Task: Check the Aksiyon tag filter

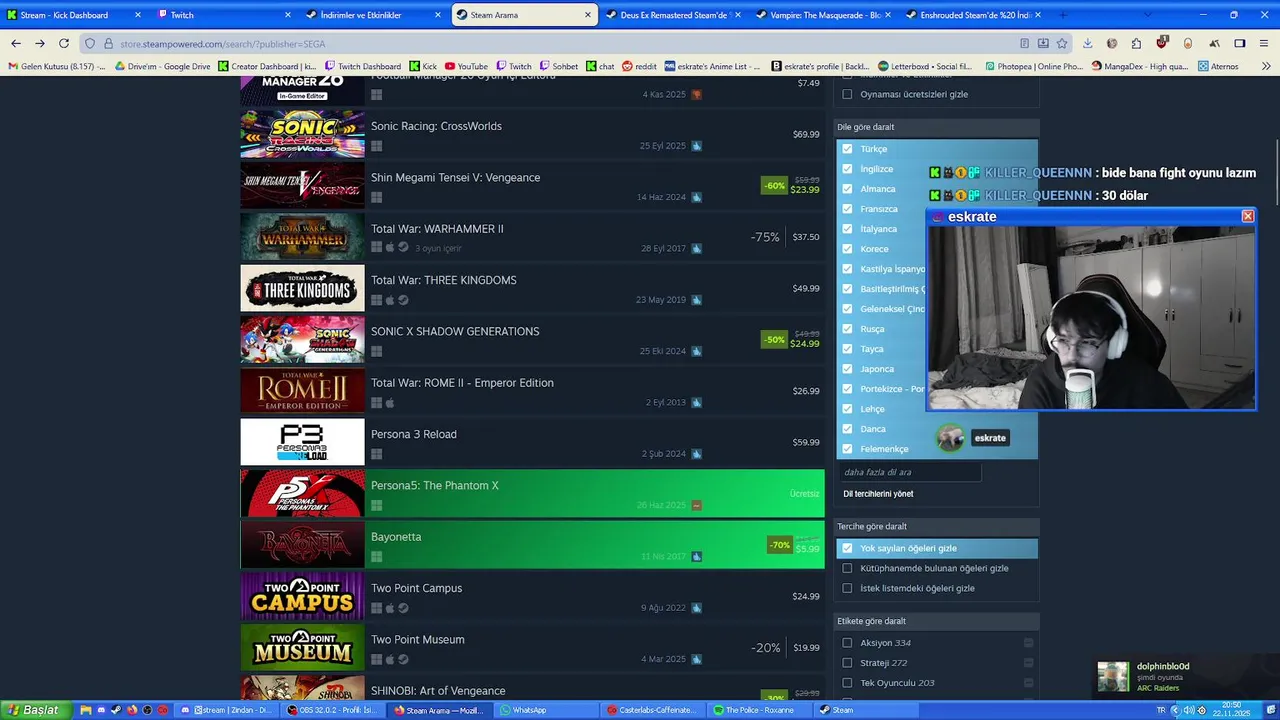Action: 847,643
